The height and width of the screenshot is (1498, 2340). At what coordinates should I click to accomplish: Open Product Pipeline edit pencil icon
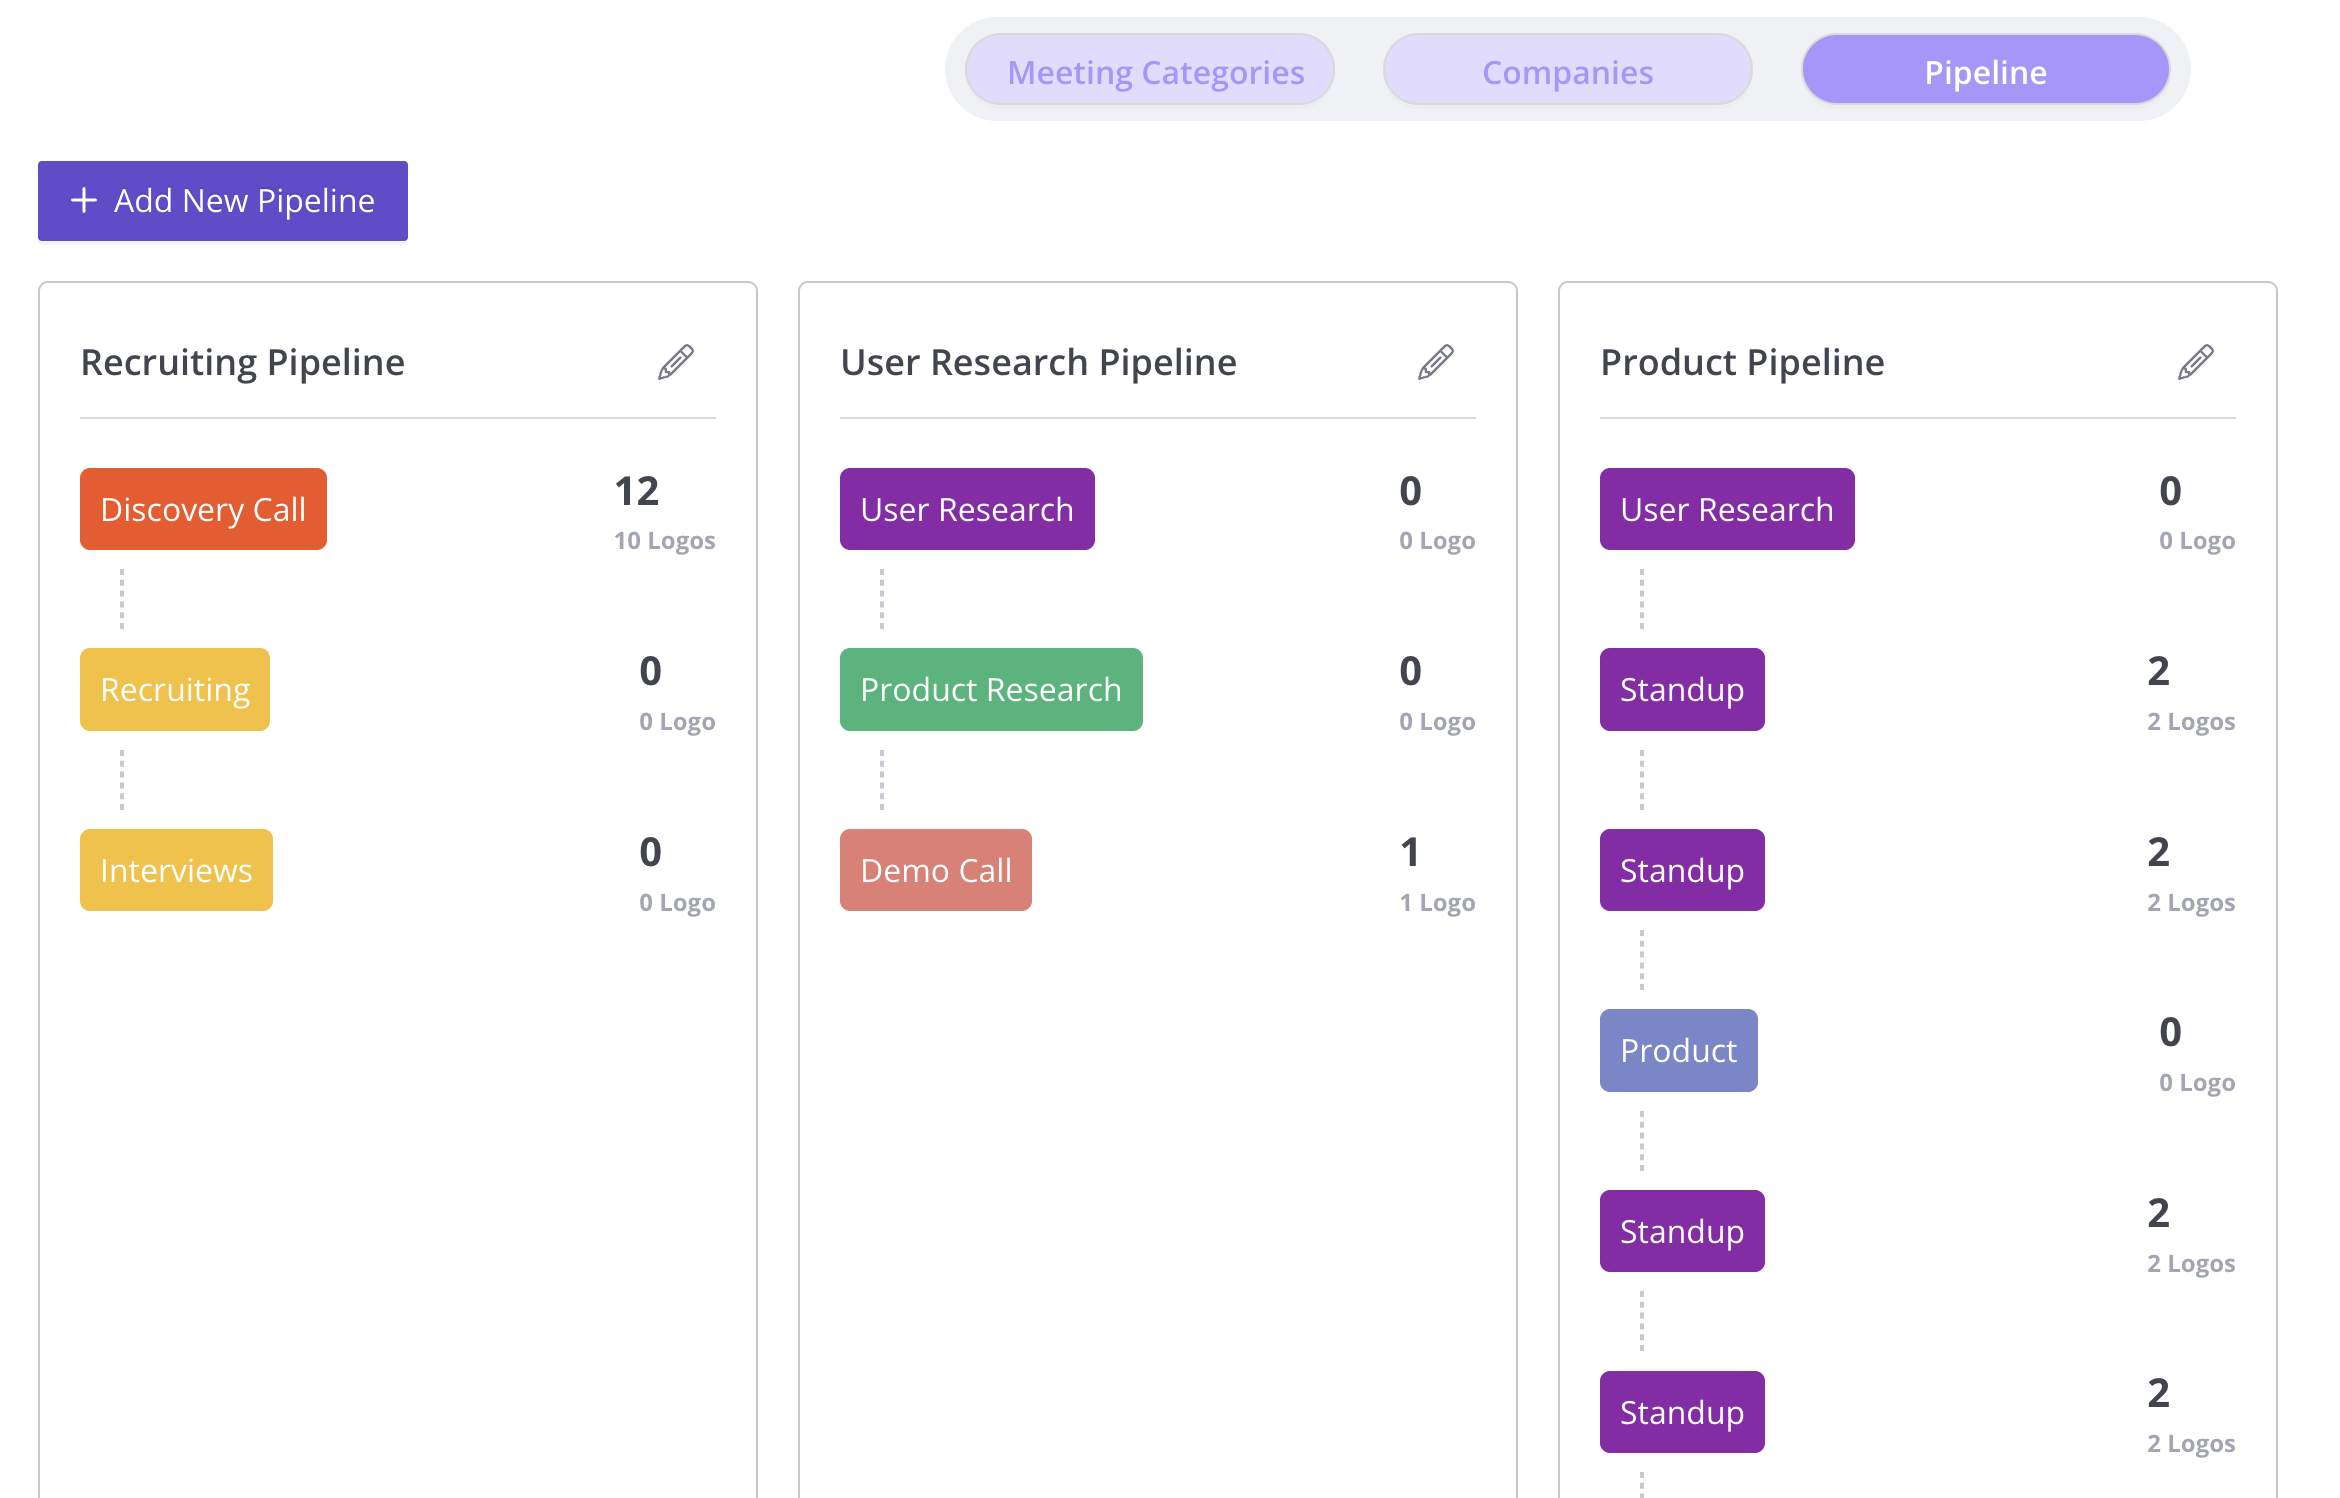pos(2196,362)
